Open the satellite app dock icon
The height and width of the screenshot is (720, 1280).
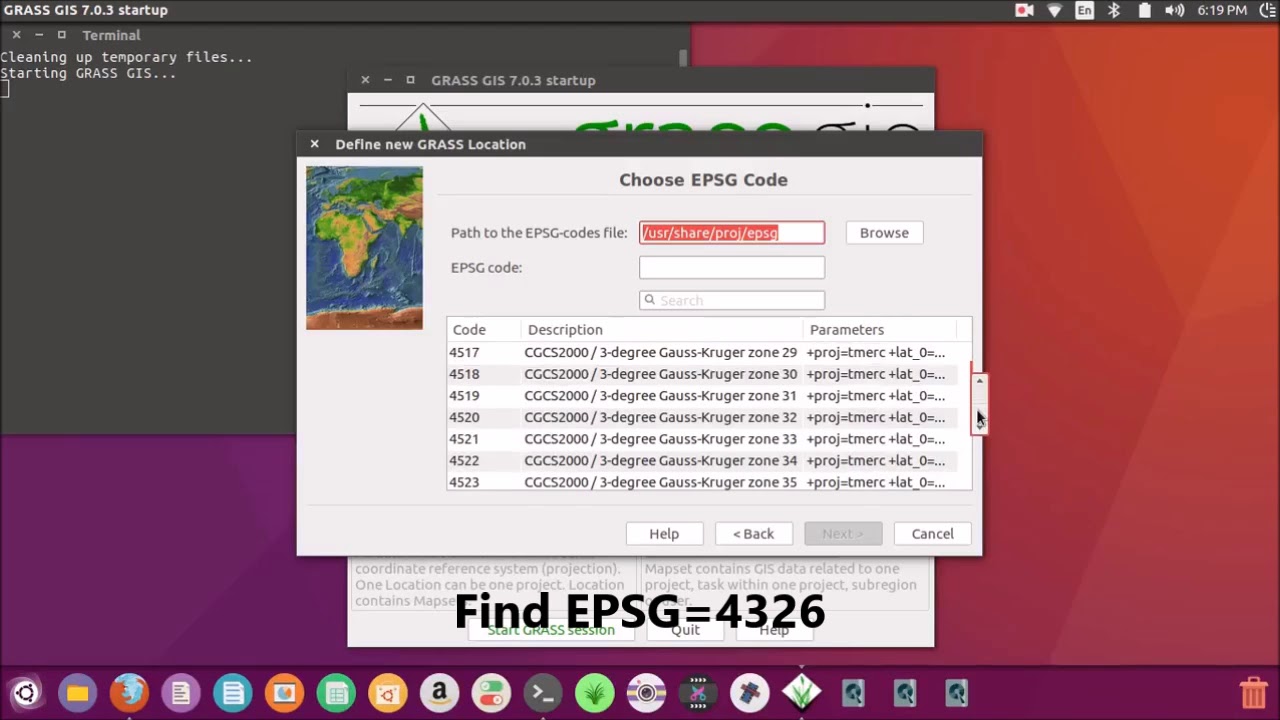point(750,693)
